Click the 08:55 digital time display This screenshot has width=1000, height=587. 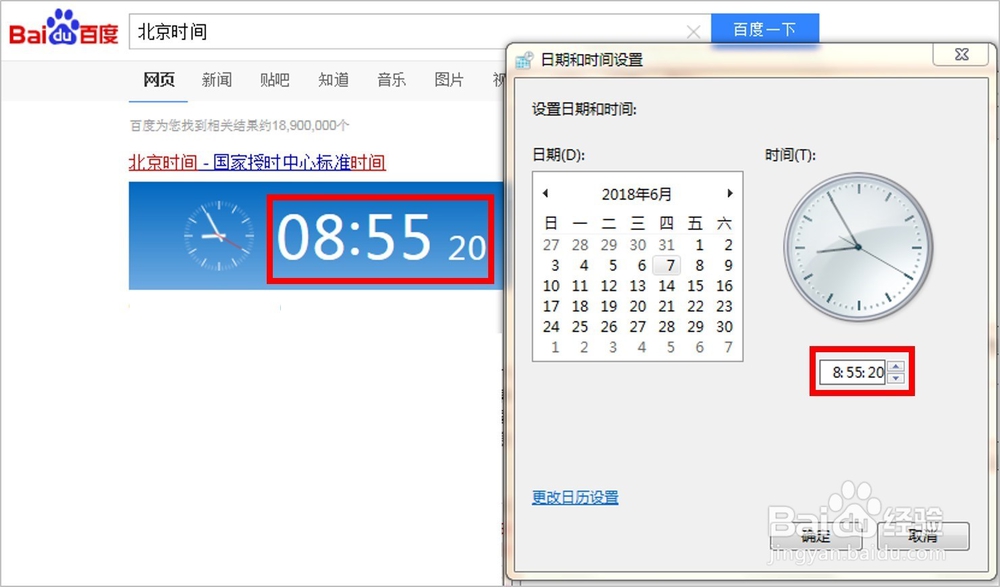click(x=354, y=237)
